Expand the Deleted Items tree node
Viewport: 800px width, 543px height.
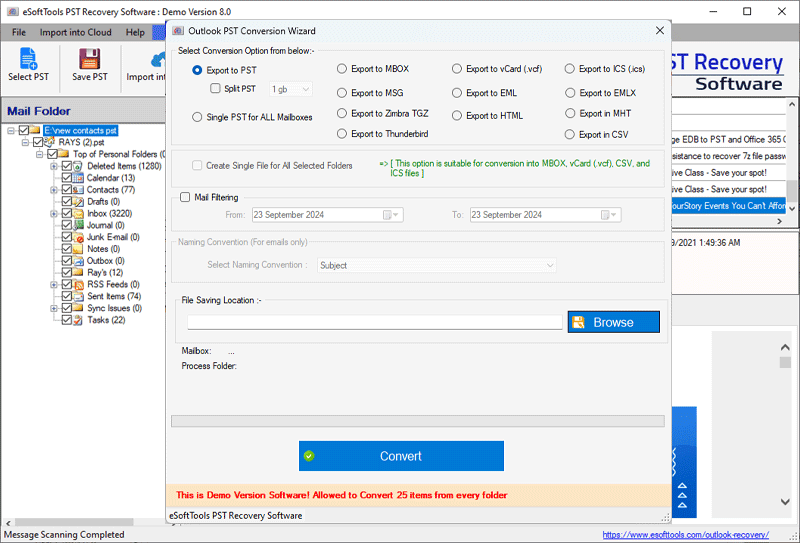(x=54, y=166)
